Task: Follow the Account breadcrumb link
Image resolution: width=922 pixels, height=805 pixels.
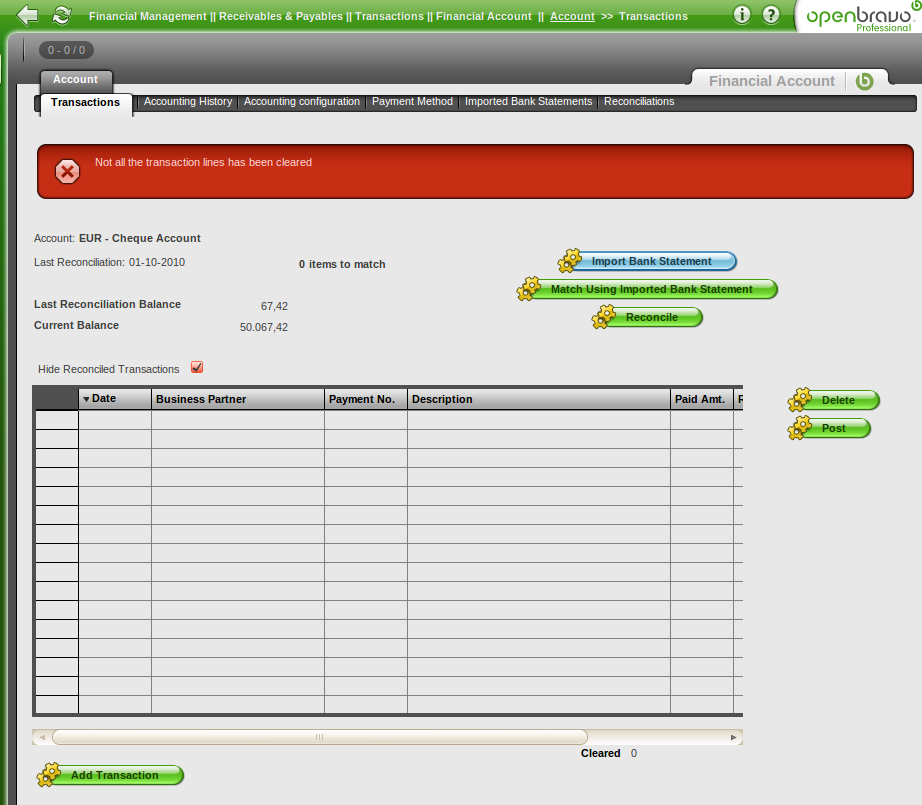Action: tap(572, 16)
